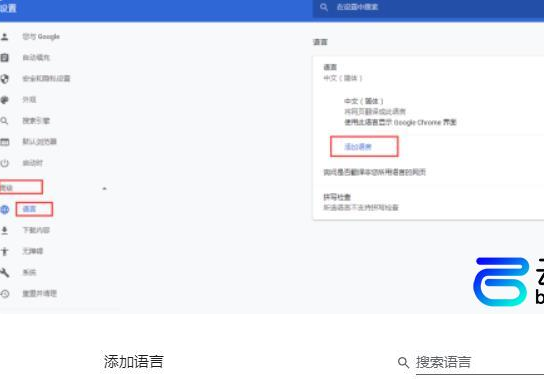
Task: Click magnifier icon beside 搜索语言
Action: pos(403,363)
